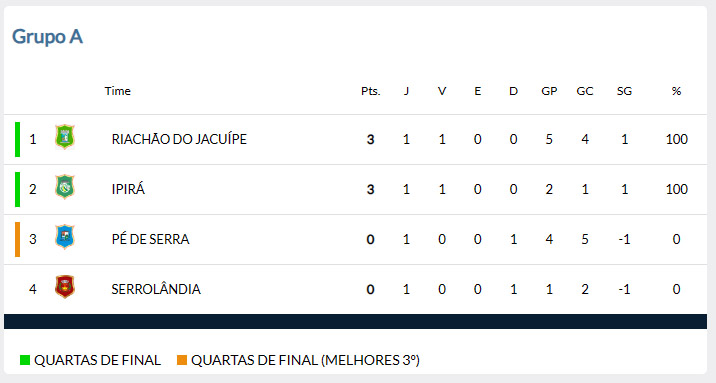The height and width of the screenshot is (383, 716).
Task: Click the Pts. column header
Action: (x=370, y=91)
